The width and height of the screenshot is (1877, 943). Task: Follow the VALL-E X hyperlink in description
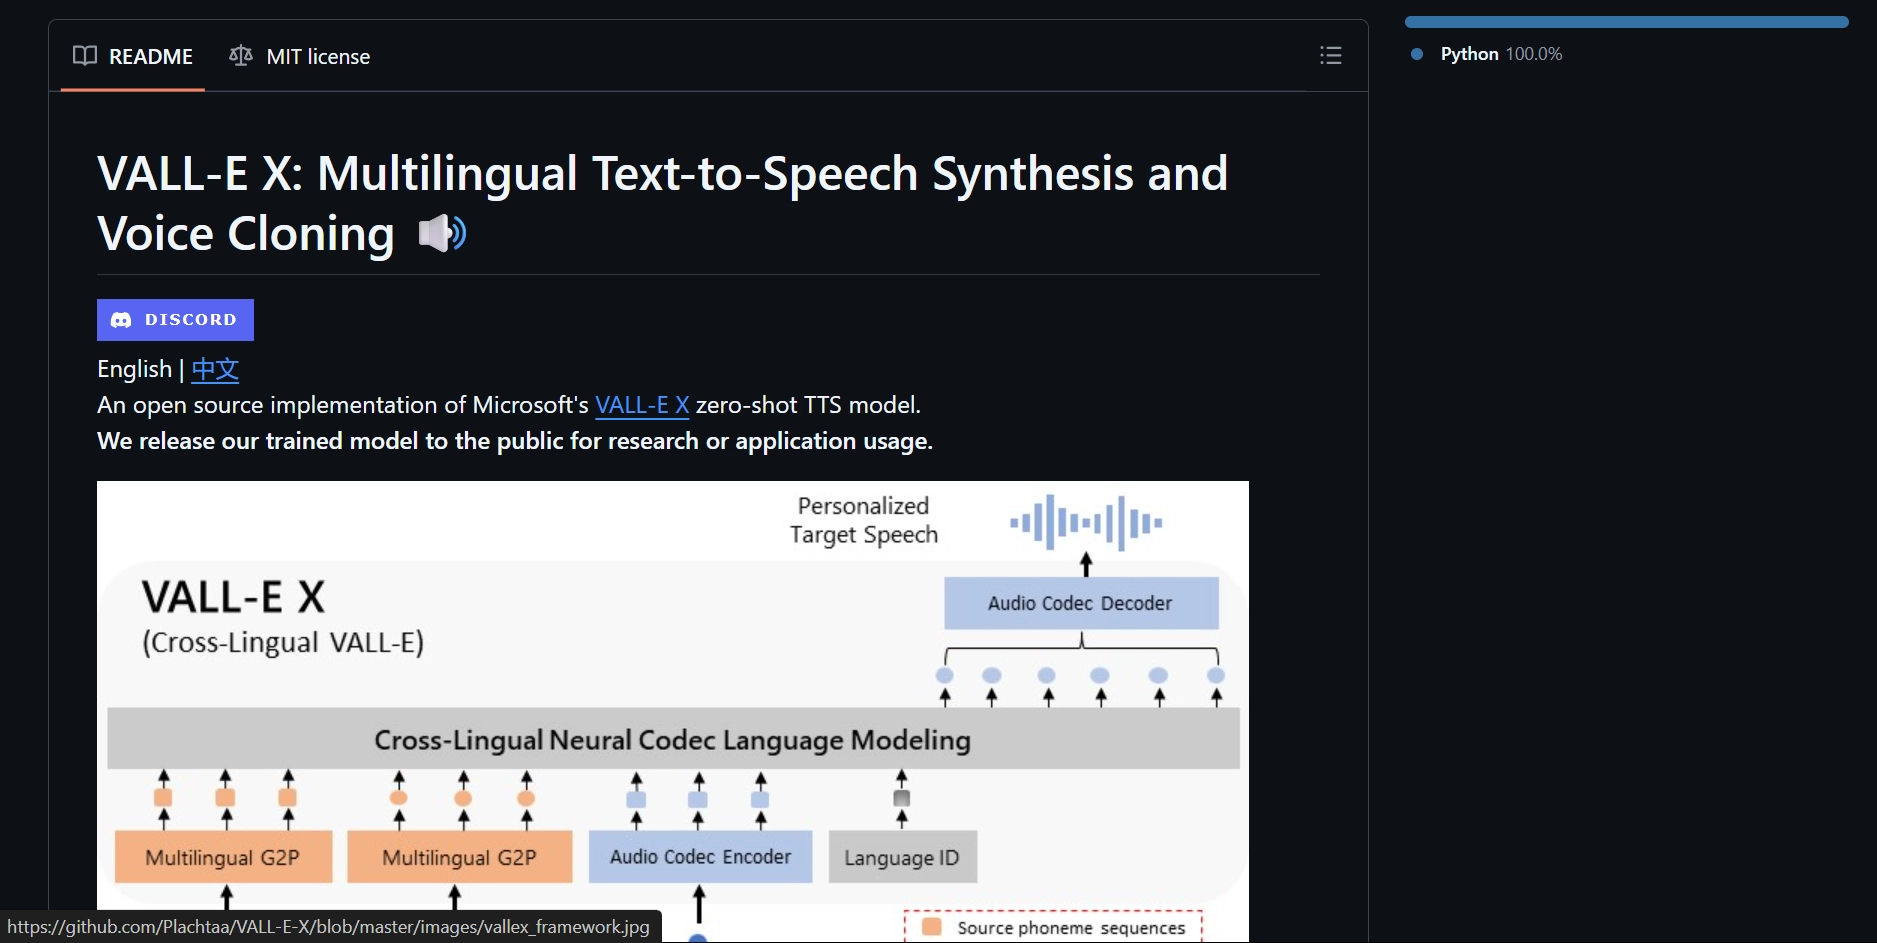(642, 405)
